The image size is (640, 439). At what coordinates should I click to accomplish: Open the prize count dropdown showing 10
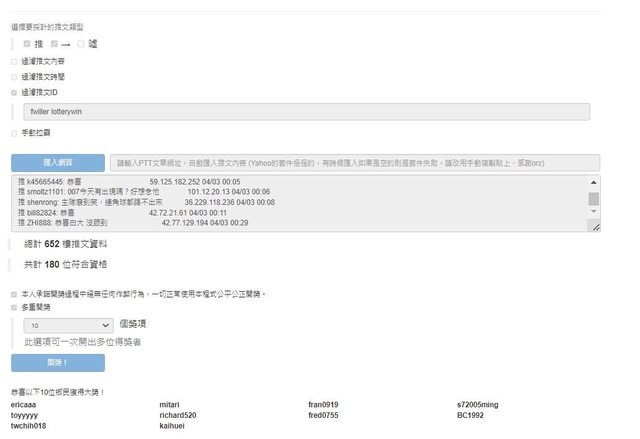69,325
